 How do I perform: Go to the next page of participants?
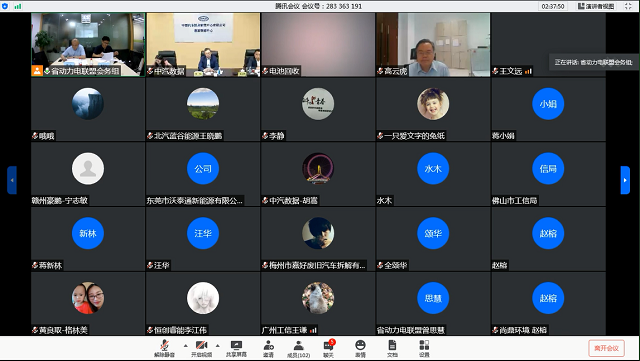tap(625, 180)
